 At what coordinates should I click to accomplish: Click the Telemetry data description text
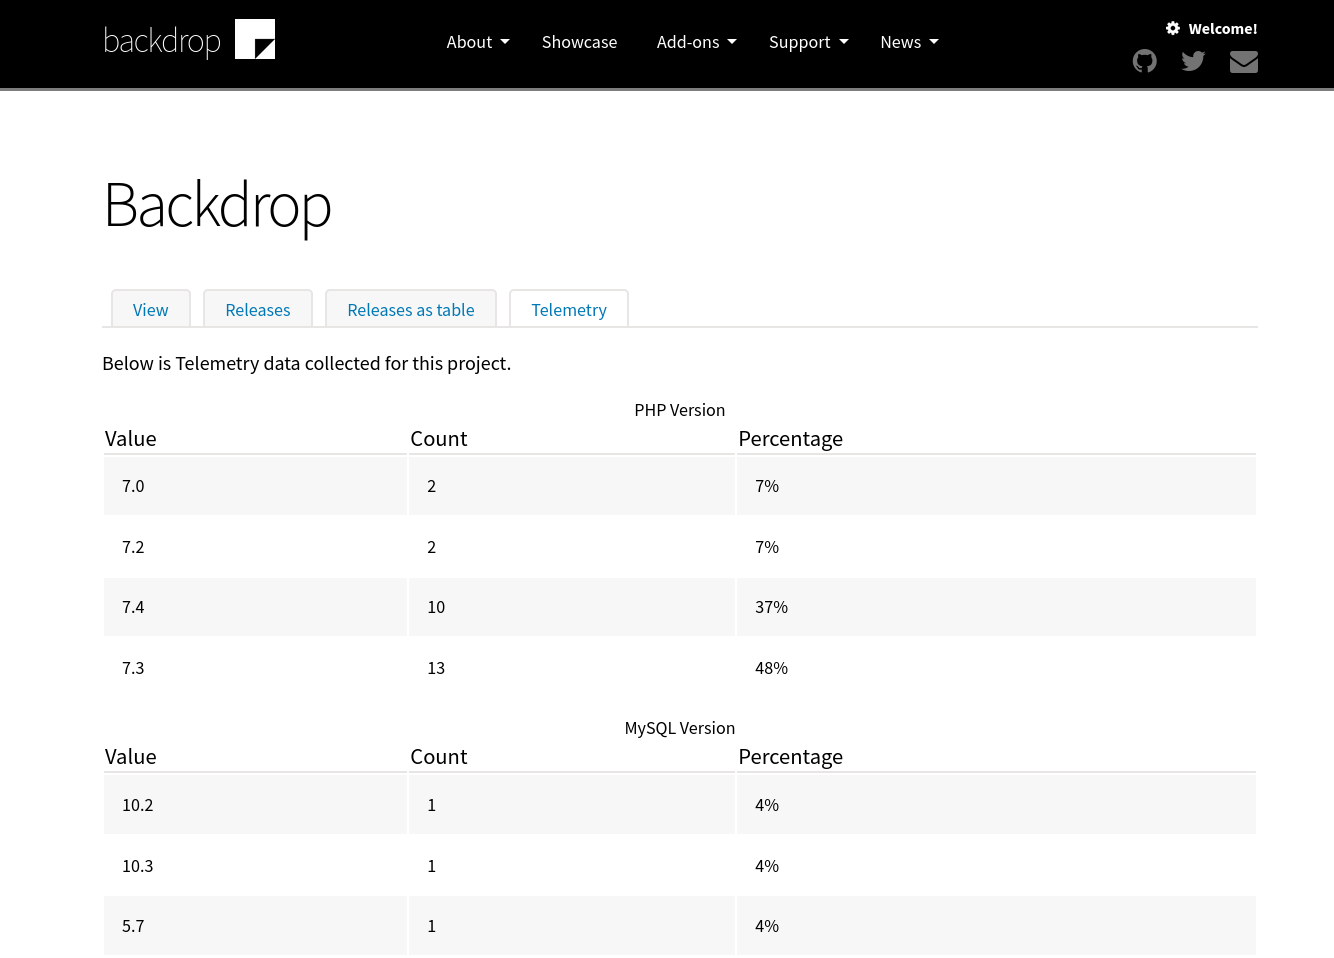coord(306,364)
